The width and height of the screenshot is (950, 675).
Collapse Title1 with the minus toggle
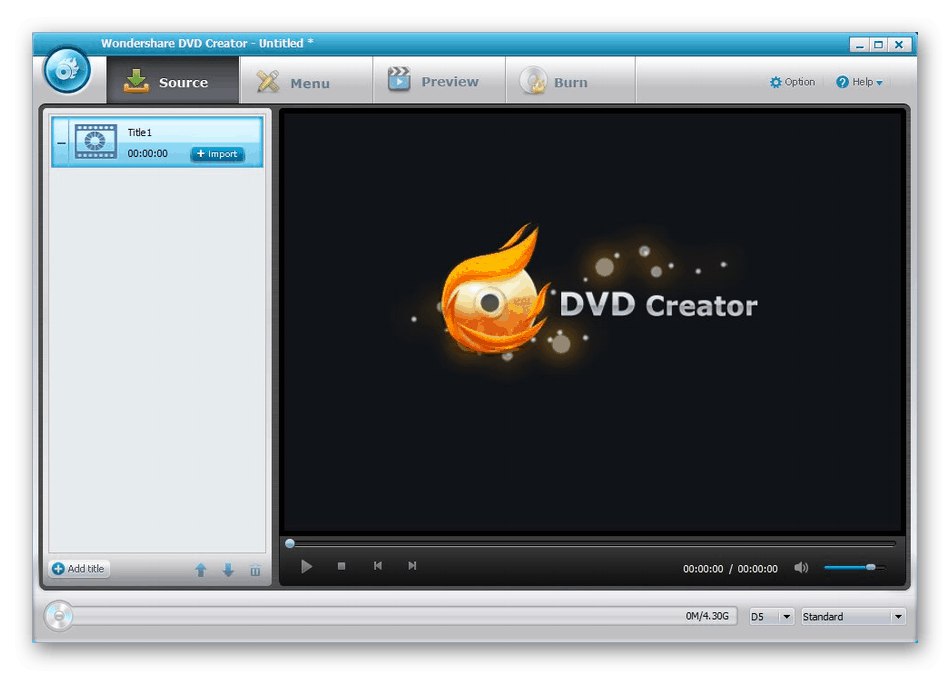click(61, 143)
